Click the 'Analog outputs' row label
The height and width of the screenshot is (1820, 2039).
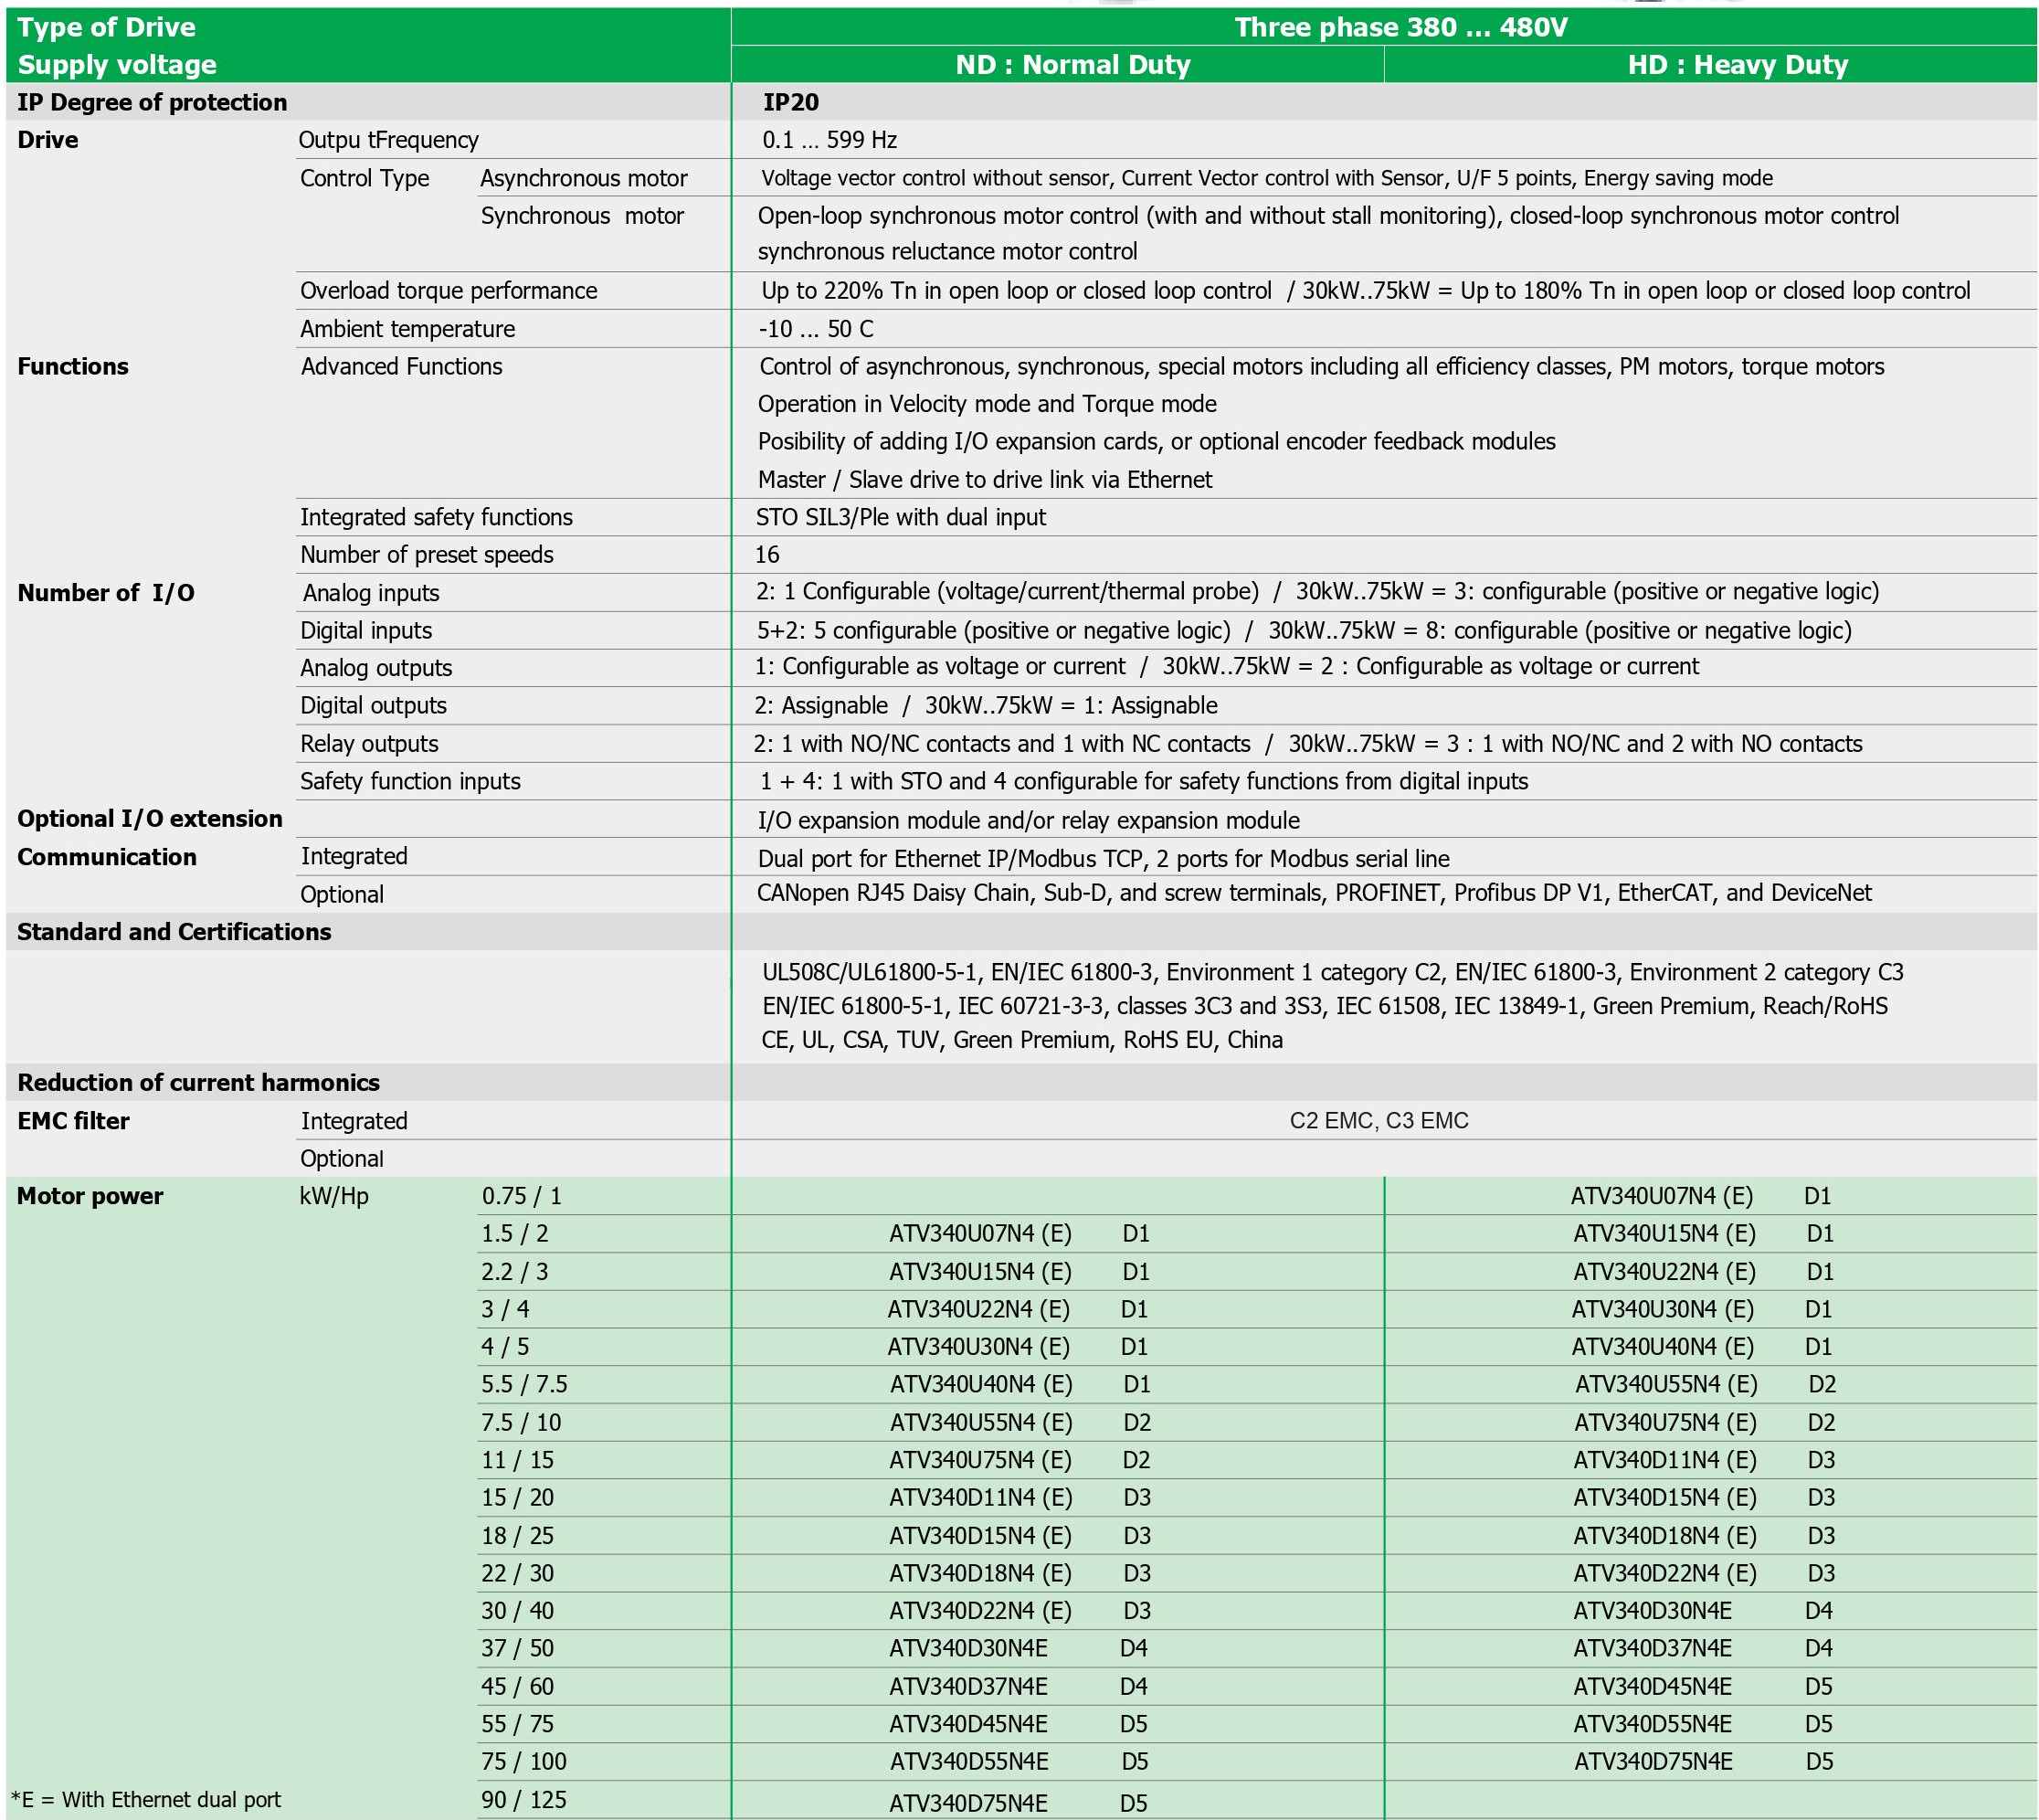(376, 668)
